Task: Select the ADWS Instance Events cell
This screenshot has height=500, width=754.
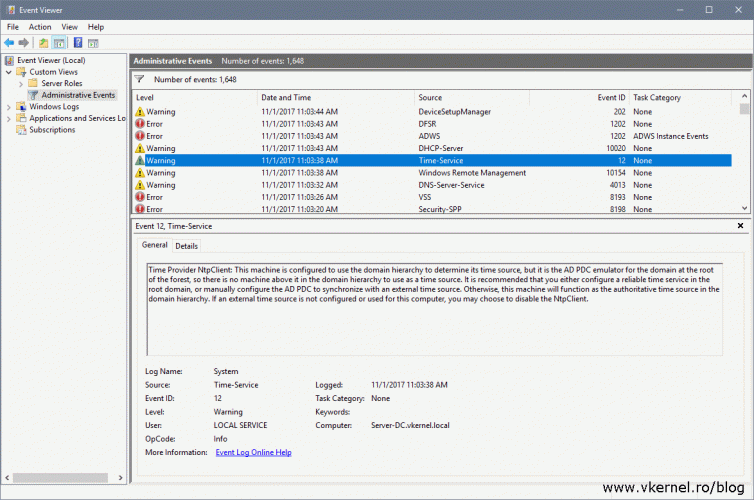Action: click(670, 136)
